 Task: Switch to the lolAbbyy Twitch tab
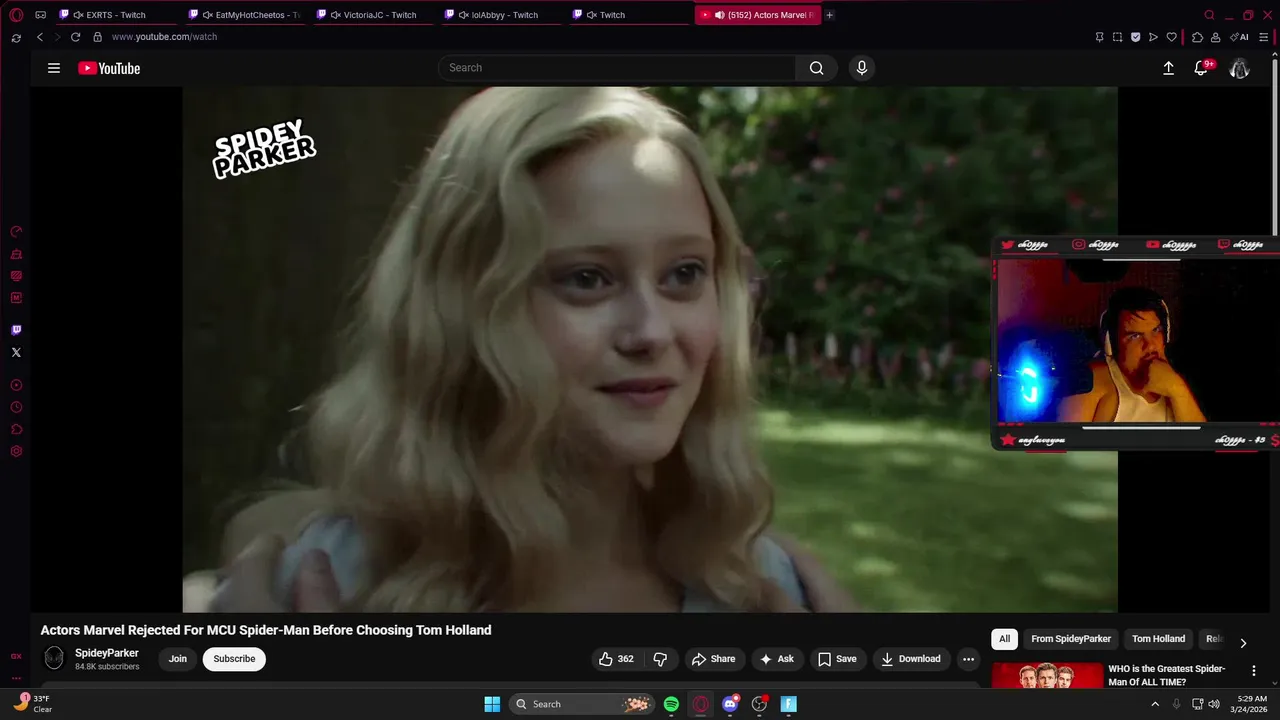502,15
